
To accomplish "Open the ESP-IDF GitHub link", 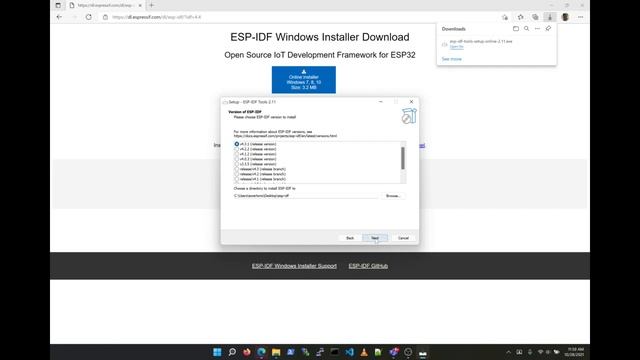I will pos(368,266).
